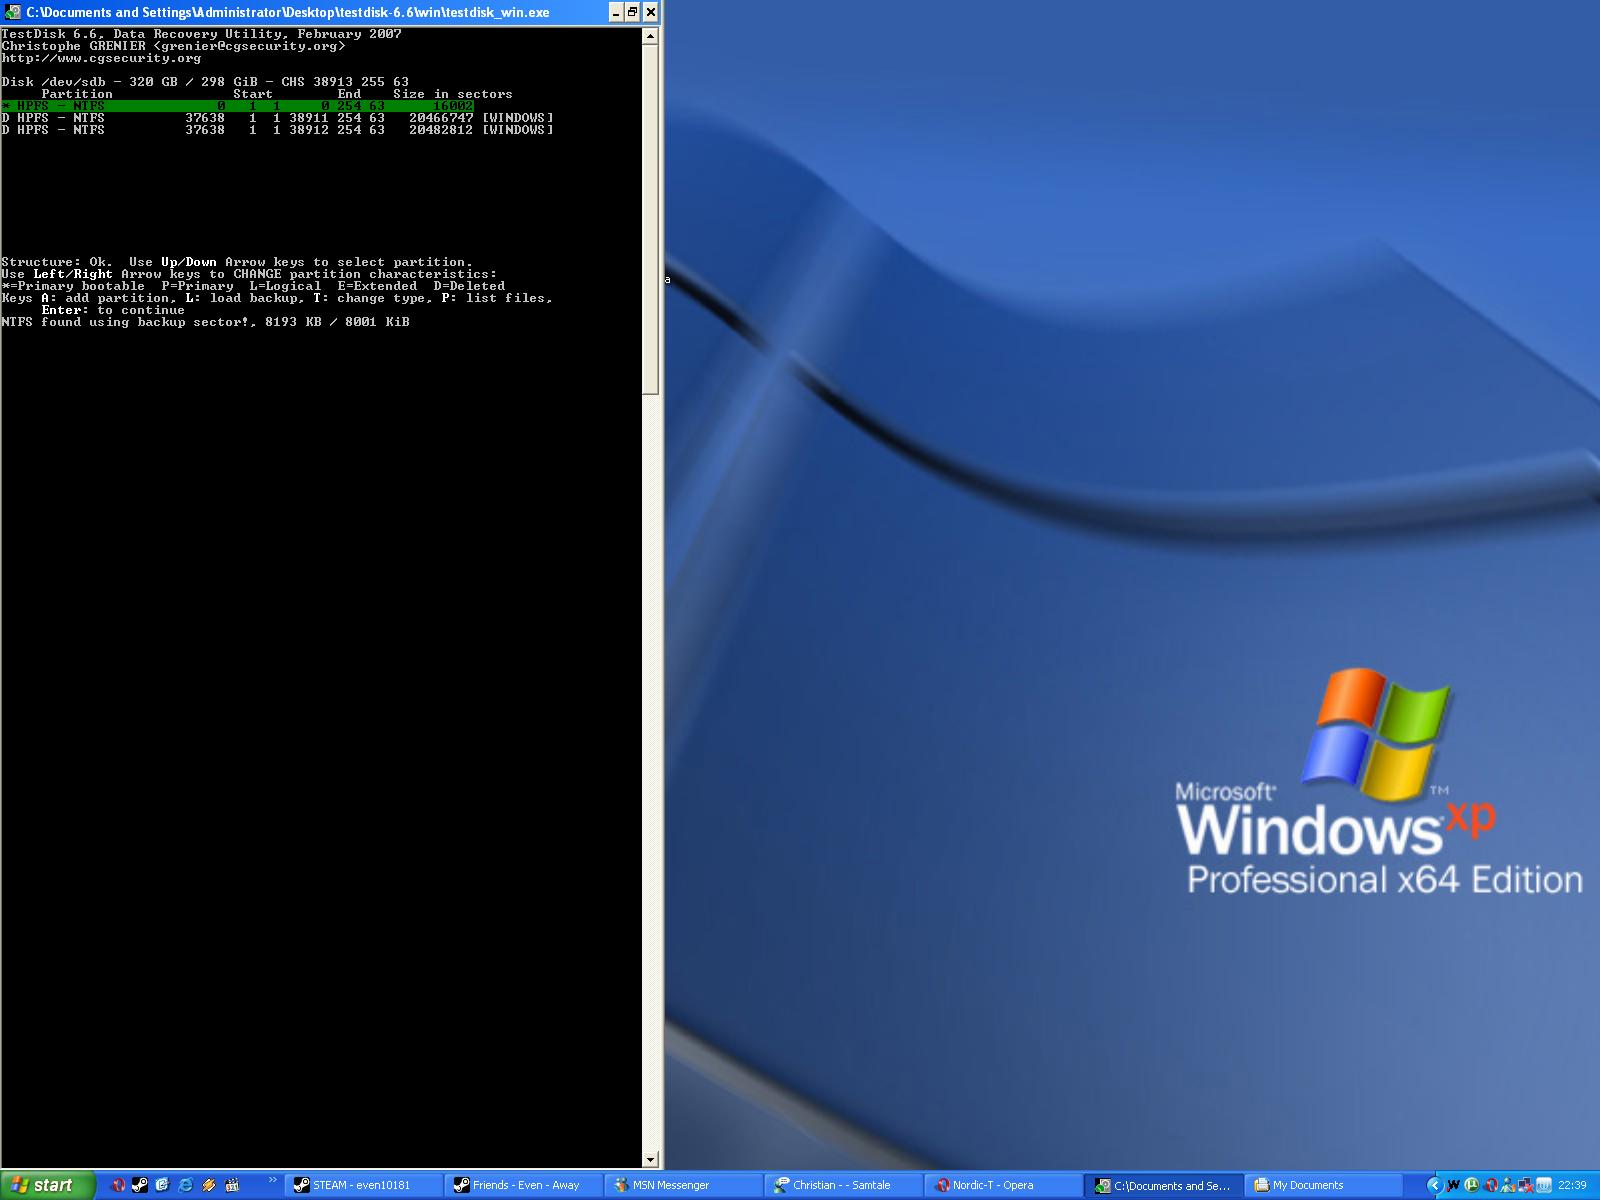Viewport: 1600px width, 1200px height.
Task: Expand hidden Quick Launch icons chevron
Action: click(273, 1180)
